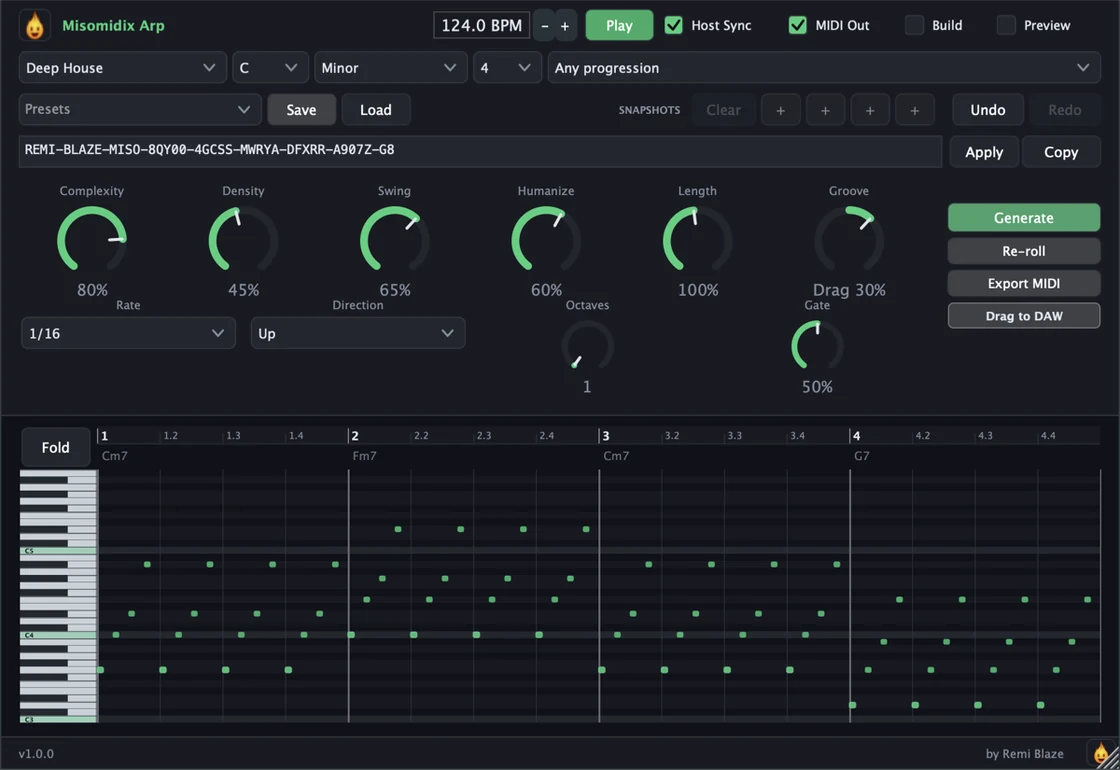
Task: Click the first snapshot plus slot
Action: coord(781,110)
